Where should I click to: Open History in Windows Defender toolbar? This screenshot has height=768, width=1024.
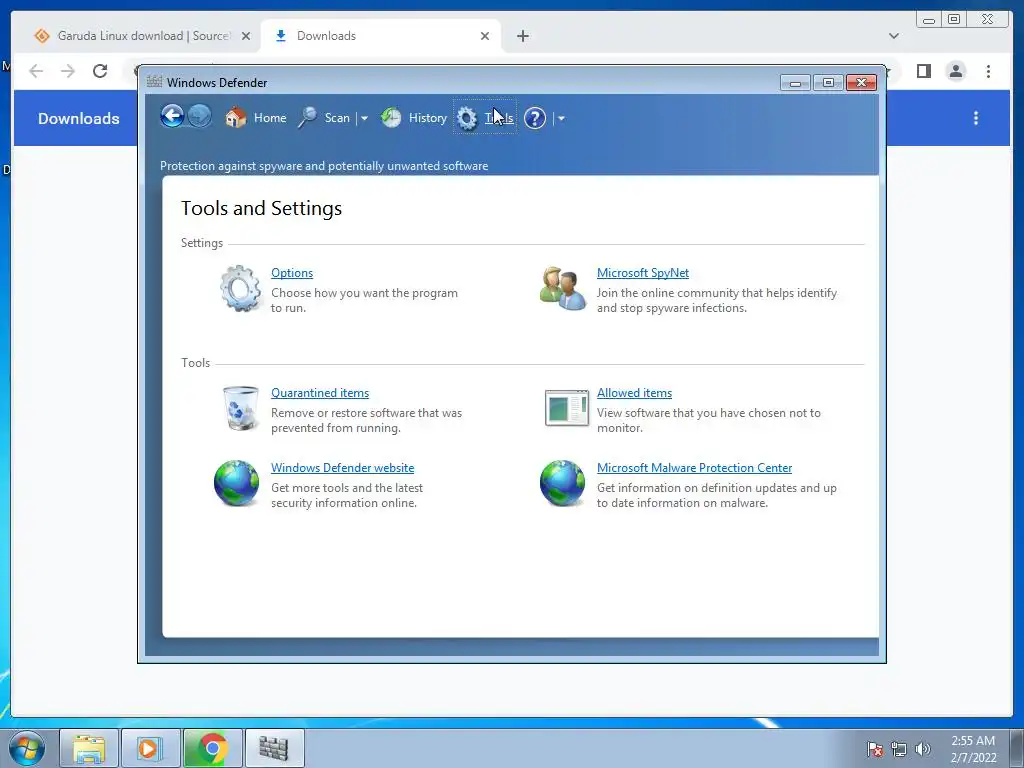point(427,118)
